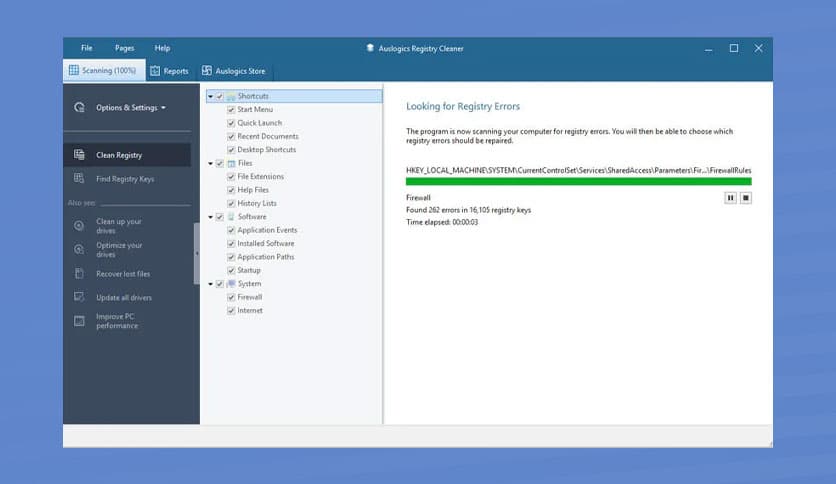Open Optimize your drives link
Image resolution: width=836 pixels, height=484 pixels.
tap(119, 249)
